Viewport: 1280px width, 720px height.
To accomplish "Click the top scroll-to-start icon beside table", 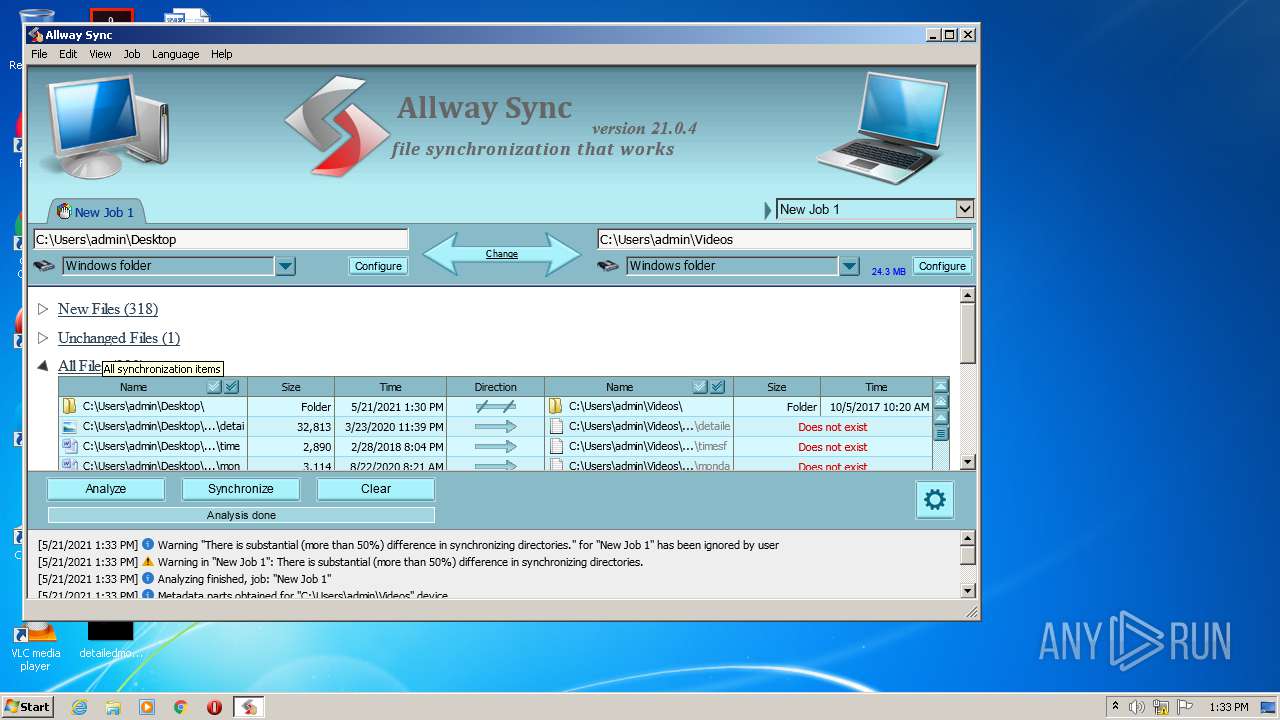I will tap(940, 386).
